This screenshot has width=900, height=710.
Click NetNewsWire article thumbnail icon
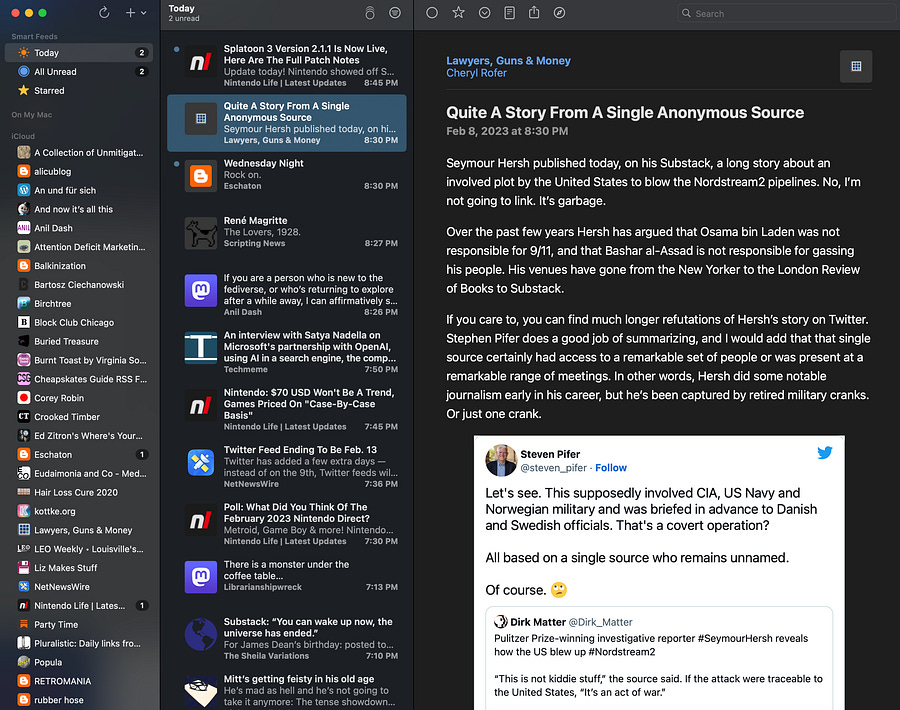click(201, 463)
